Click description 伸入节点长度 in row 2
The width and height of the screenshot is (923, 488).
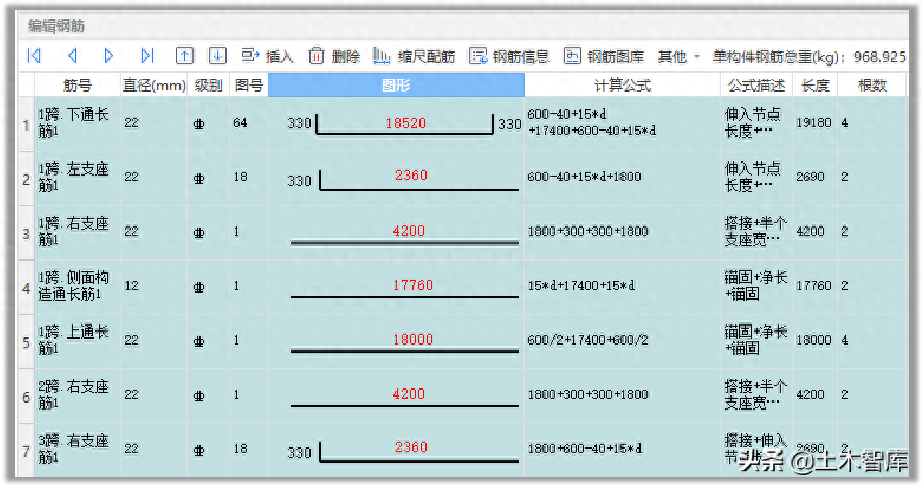pyautogui.click(x=753, y=177)
